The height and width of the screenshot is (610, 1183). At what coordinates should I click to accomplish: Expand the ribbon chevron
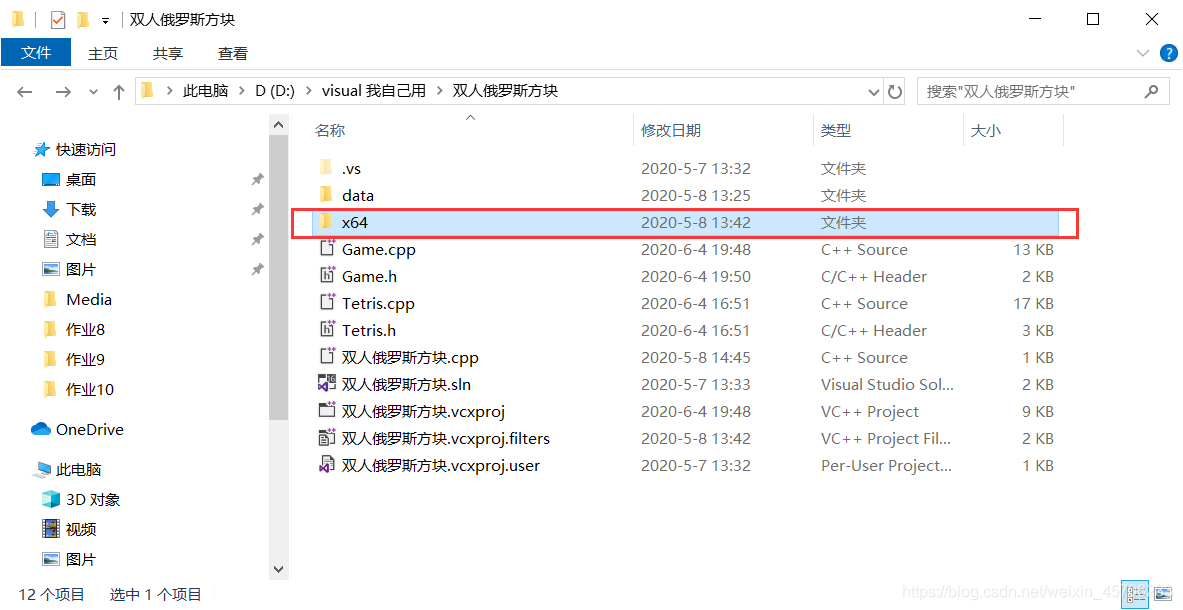tap(1143, 54)
